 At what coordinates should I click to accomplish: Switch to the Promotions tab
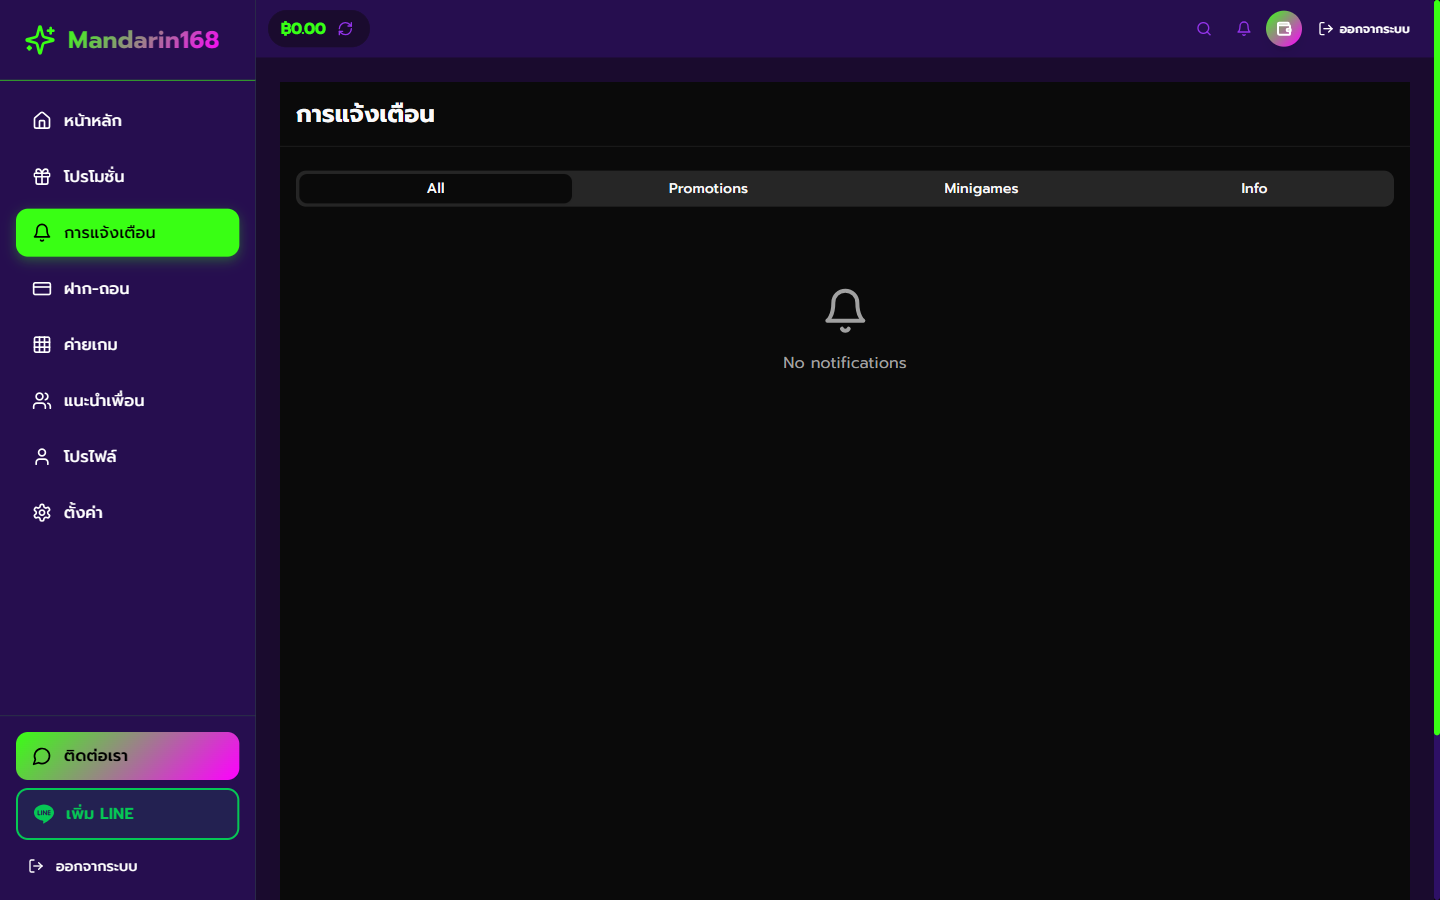click(x=708, y=189)
